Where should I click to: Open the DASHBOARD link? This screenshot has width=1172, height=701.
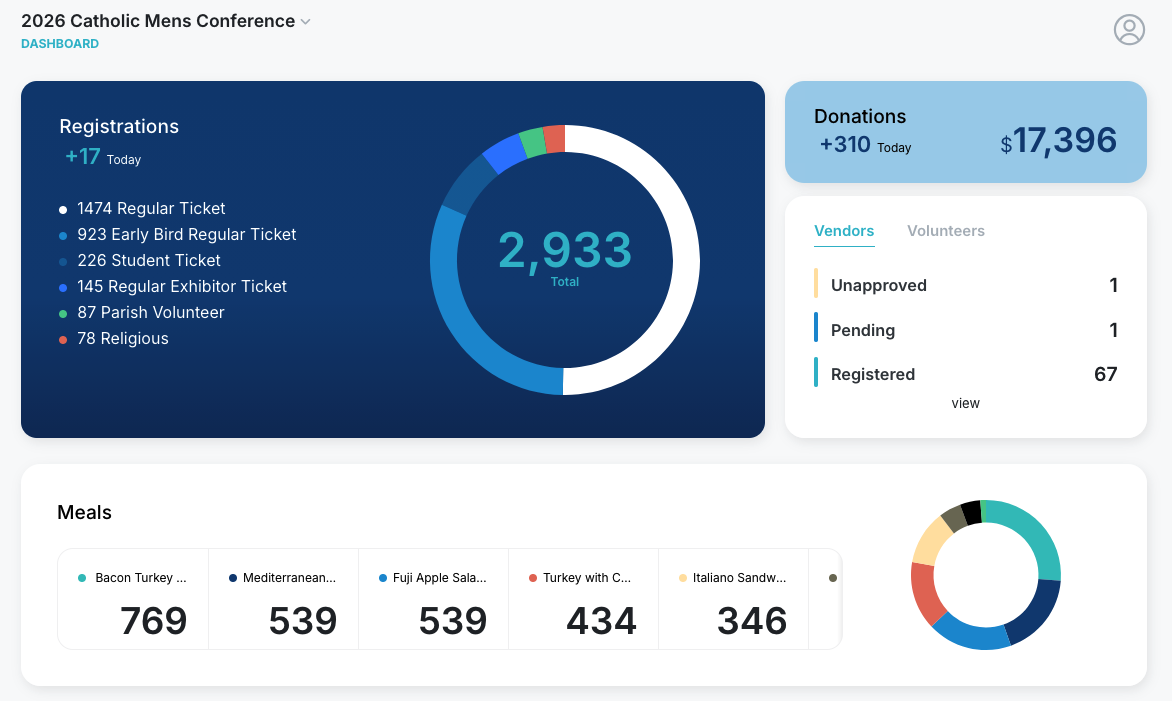tap(59, 43)
